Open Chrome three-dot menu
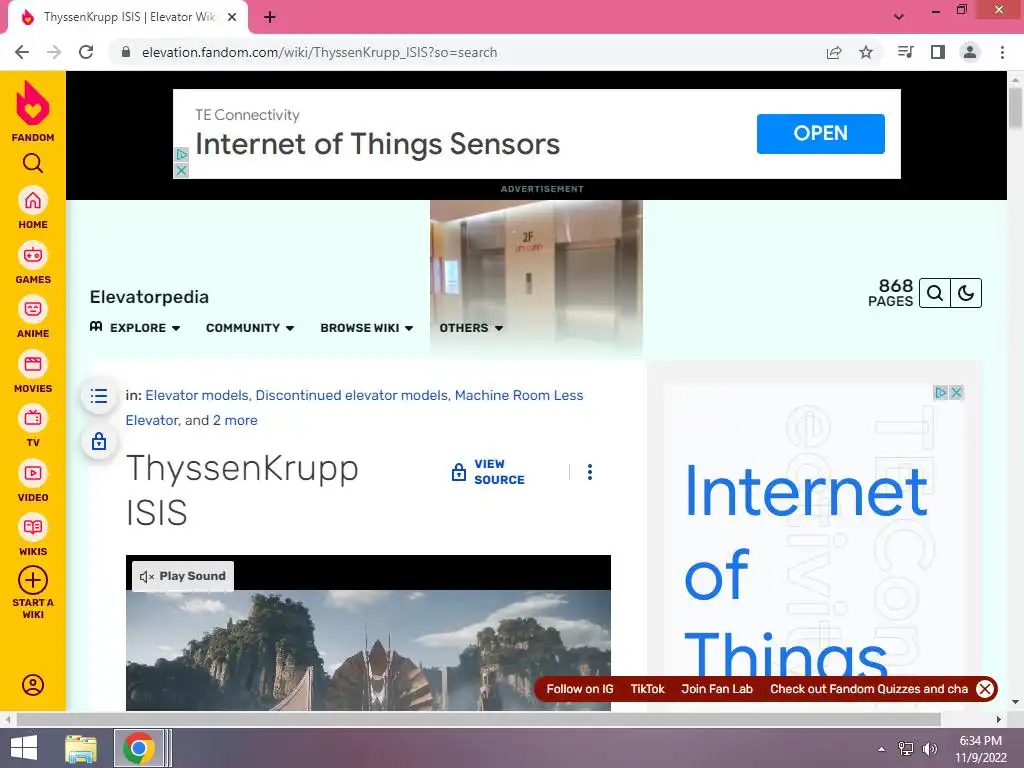The height and width of the screenshot is (768, 1024). pyautogui.click(x=1002, y=52)
